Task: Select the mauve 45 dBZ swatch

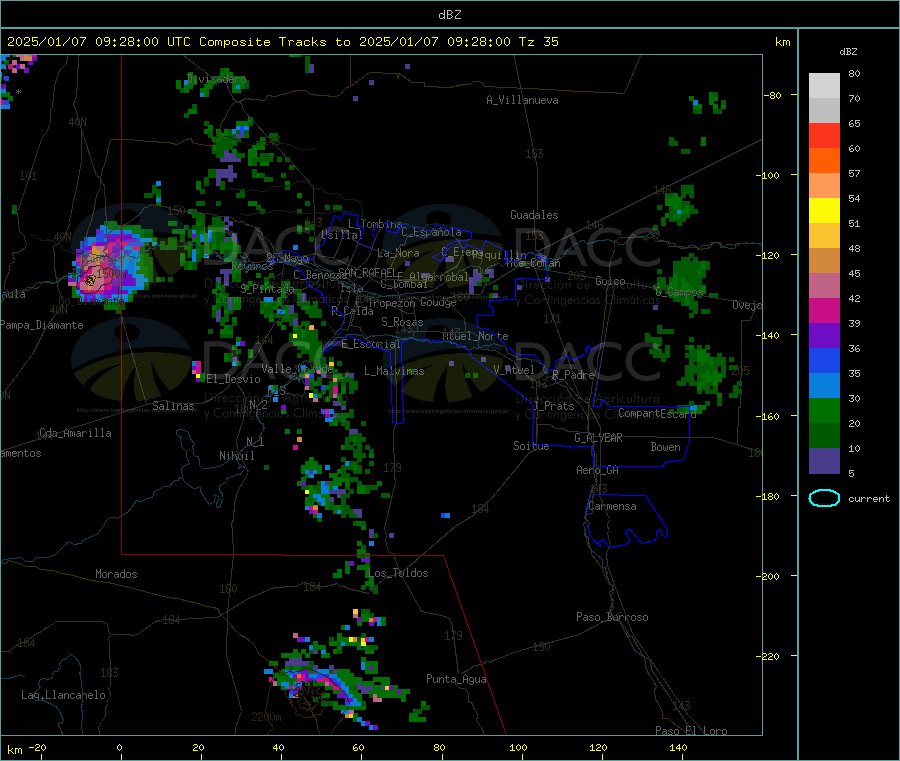Action: (x=824, y=286)
